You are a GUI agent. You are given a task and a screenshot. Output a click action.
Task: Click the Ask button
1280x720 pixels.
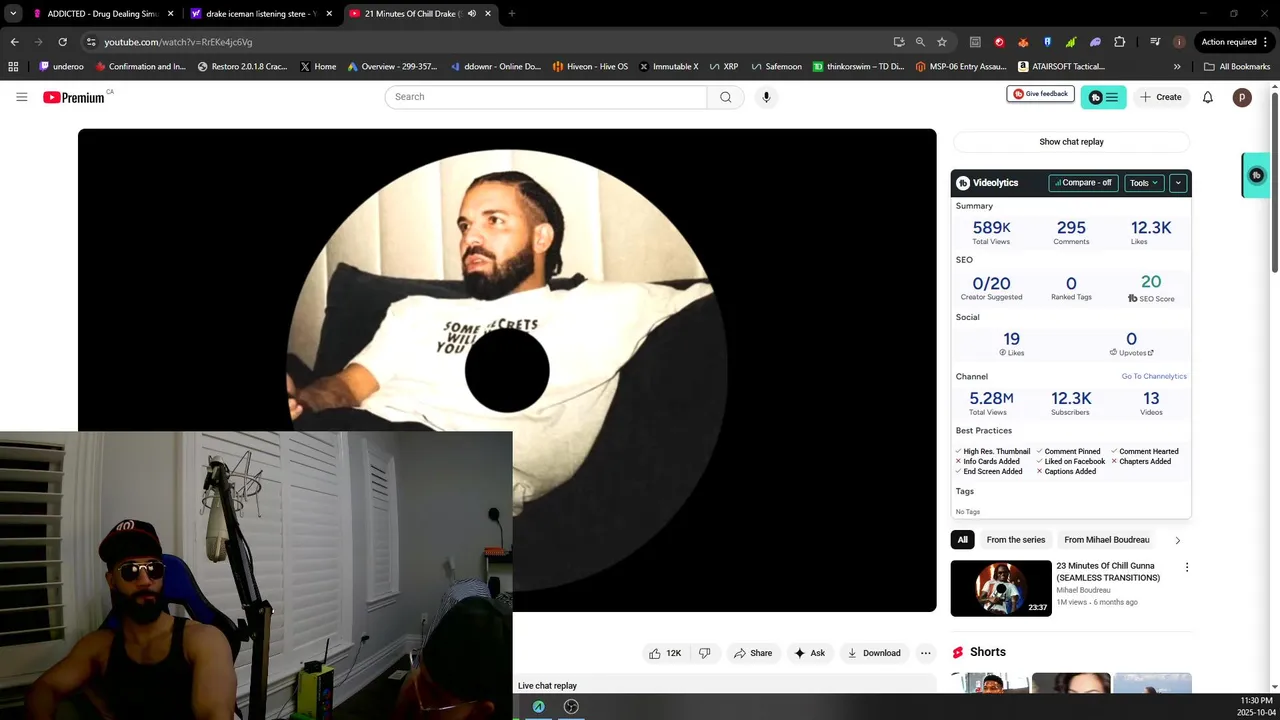point(810,653)
